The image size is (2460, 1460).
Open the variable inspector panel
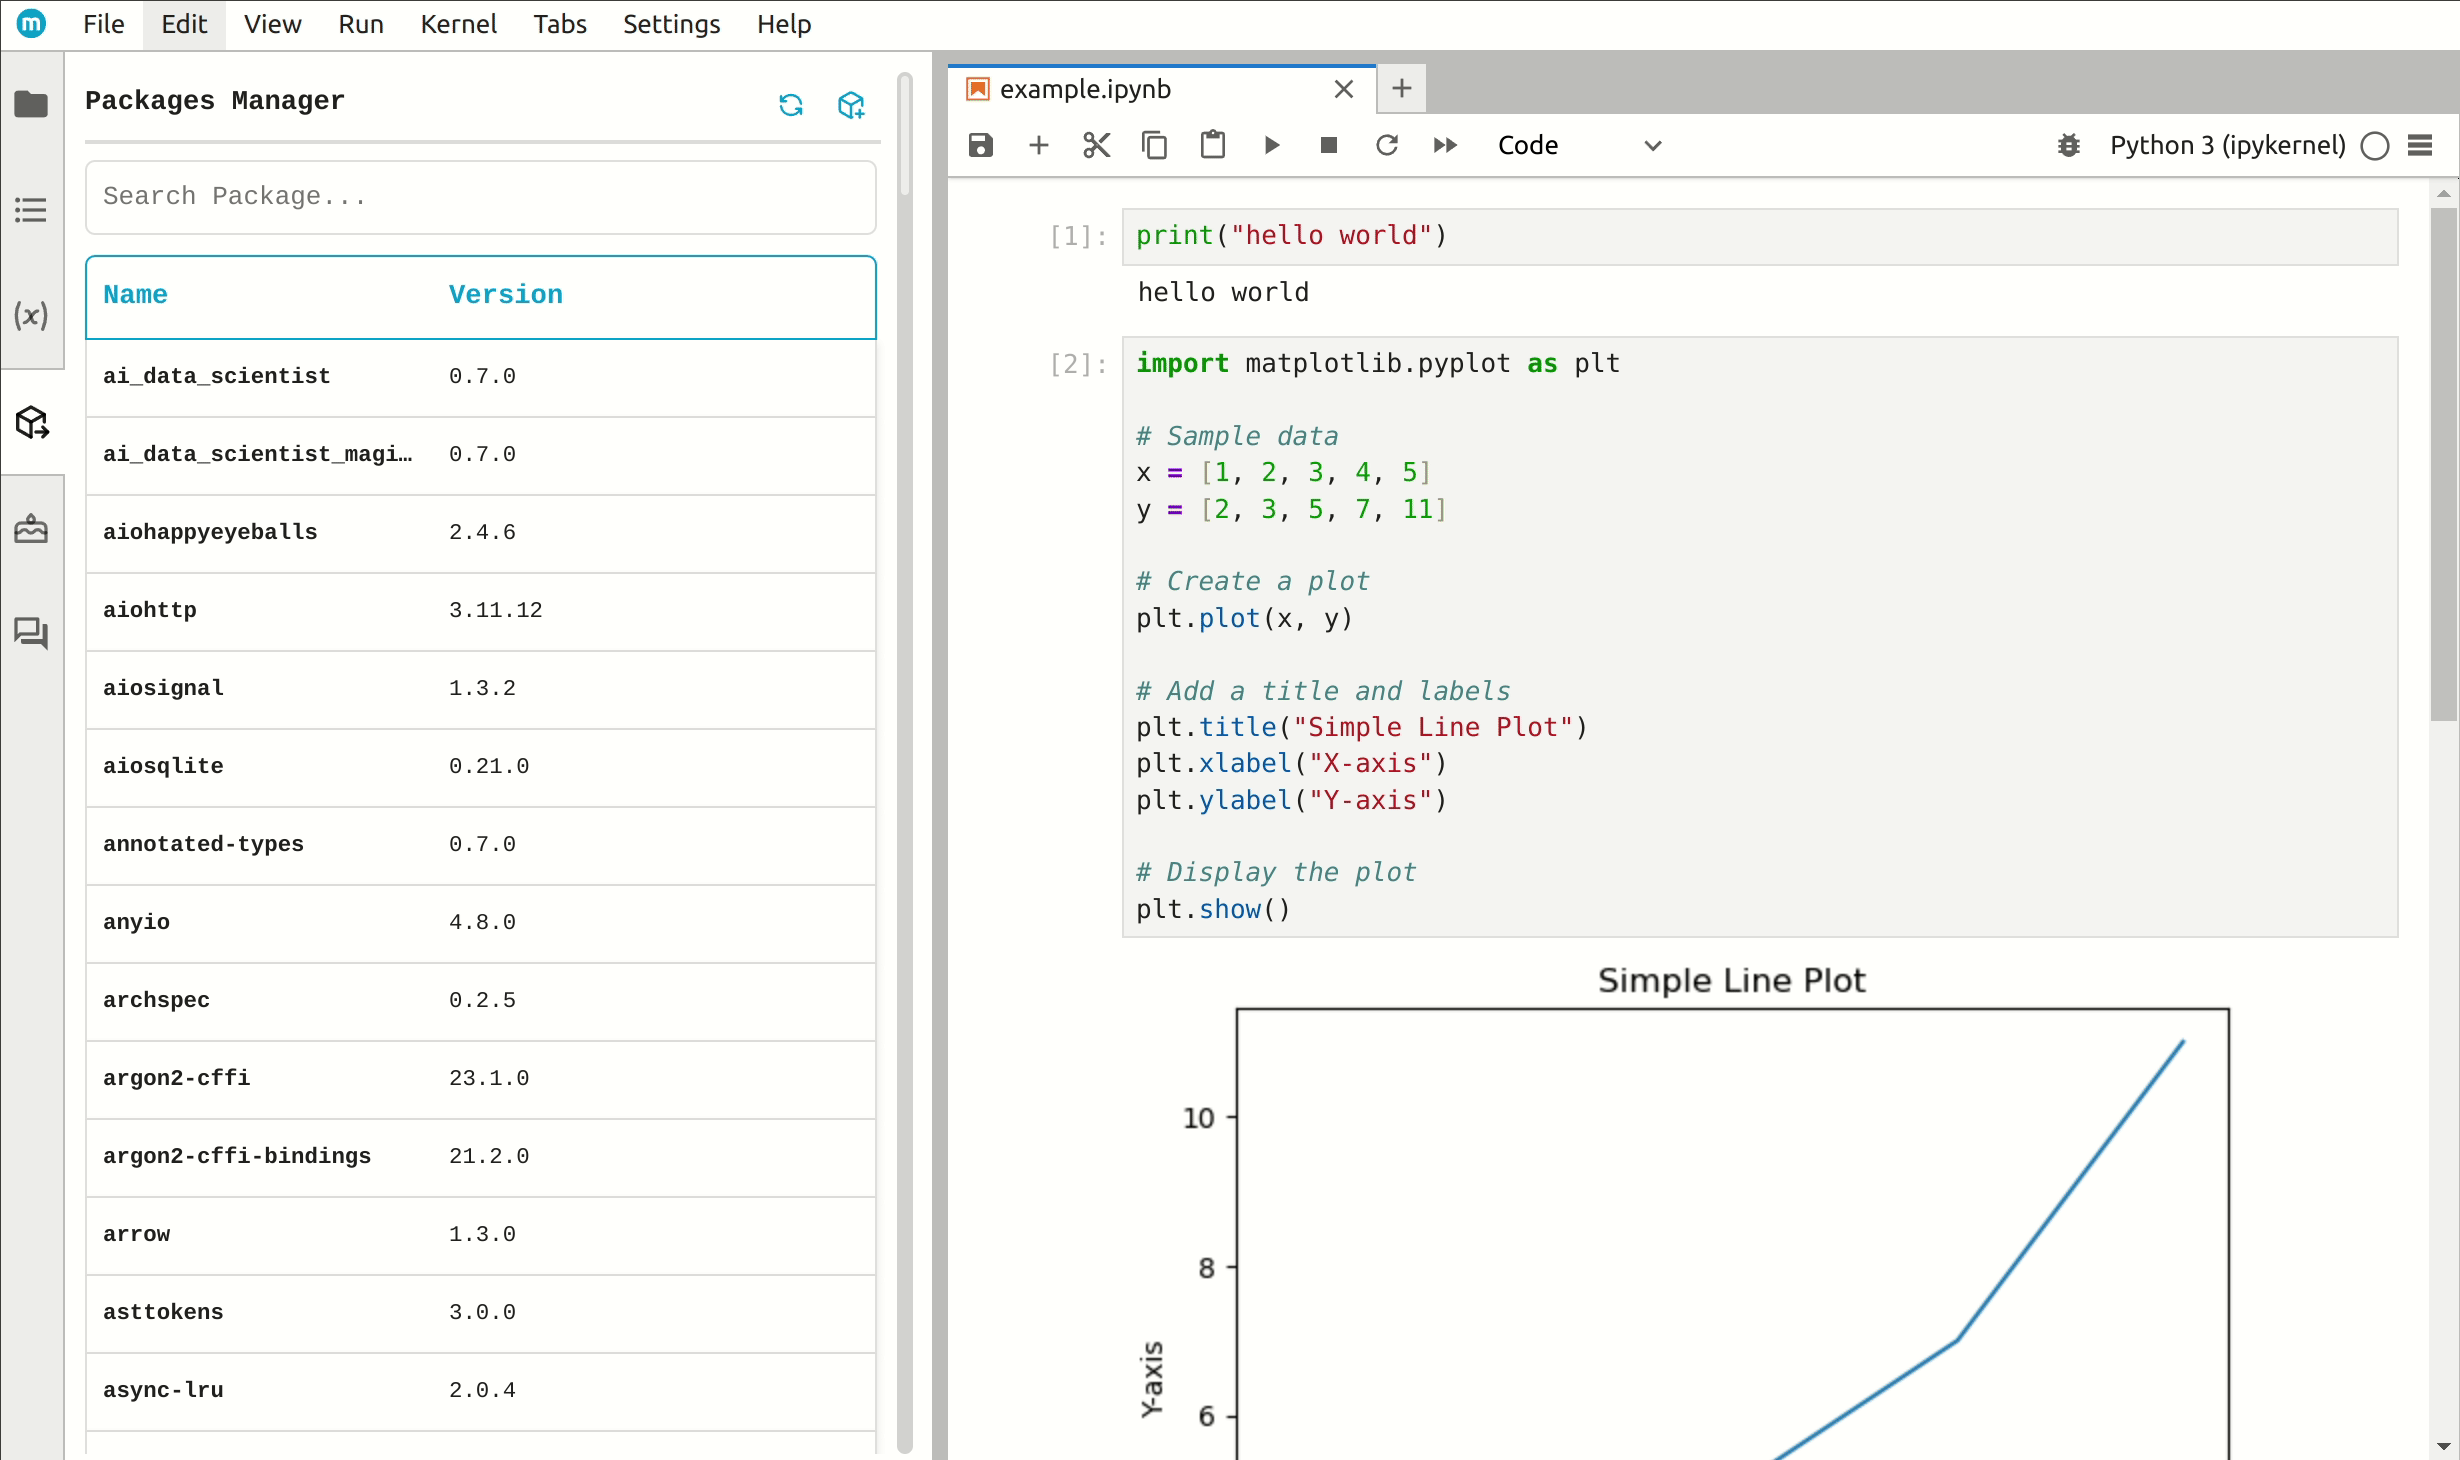click(x=32, y=316)
